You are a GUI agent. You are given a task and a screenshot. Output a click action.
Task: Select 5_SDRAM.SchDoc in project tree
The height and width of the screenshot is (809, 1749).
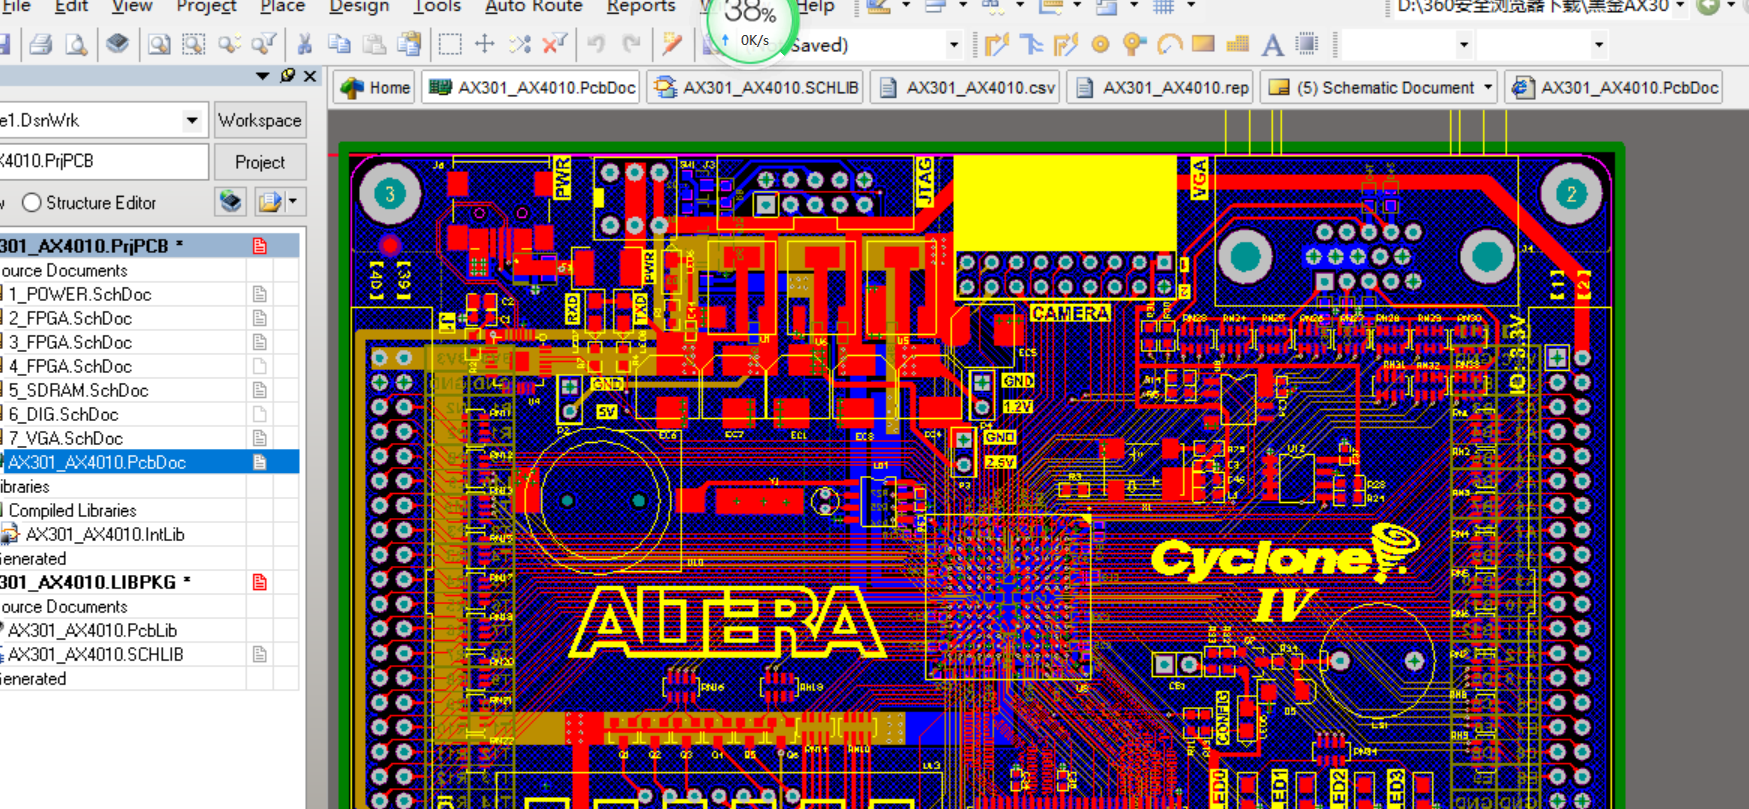coord(78,390)
